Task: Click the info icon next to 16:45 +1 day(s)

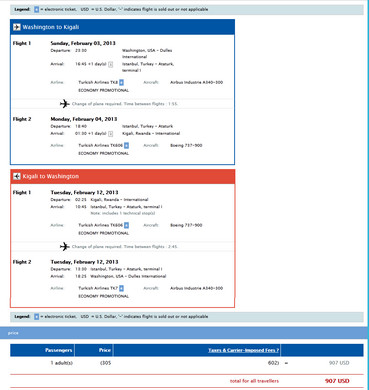Action: pos(111,64)
